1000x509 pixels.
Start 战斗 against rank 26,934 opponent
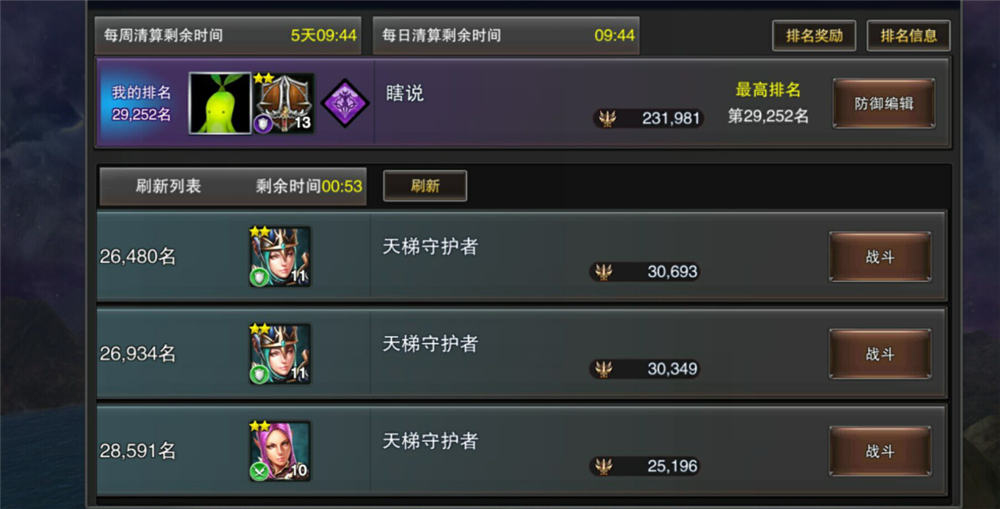point(879,354)
